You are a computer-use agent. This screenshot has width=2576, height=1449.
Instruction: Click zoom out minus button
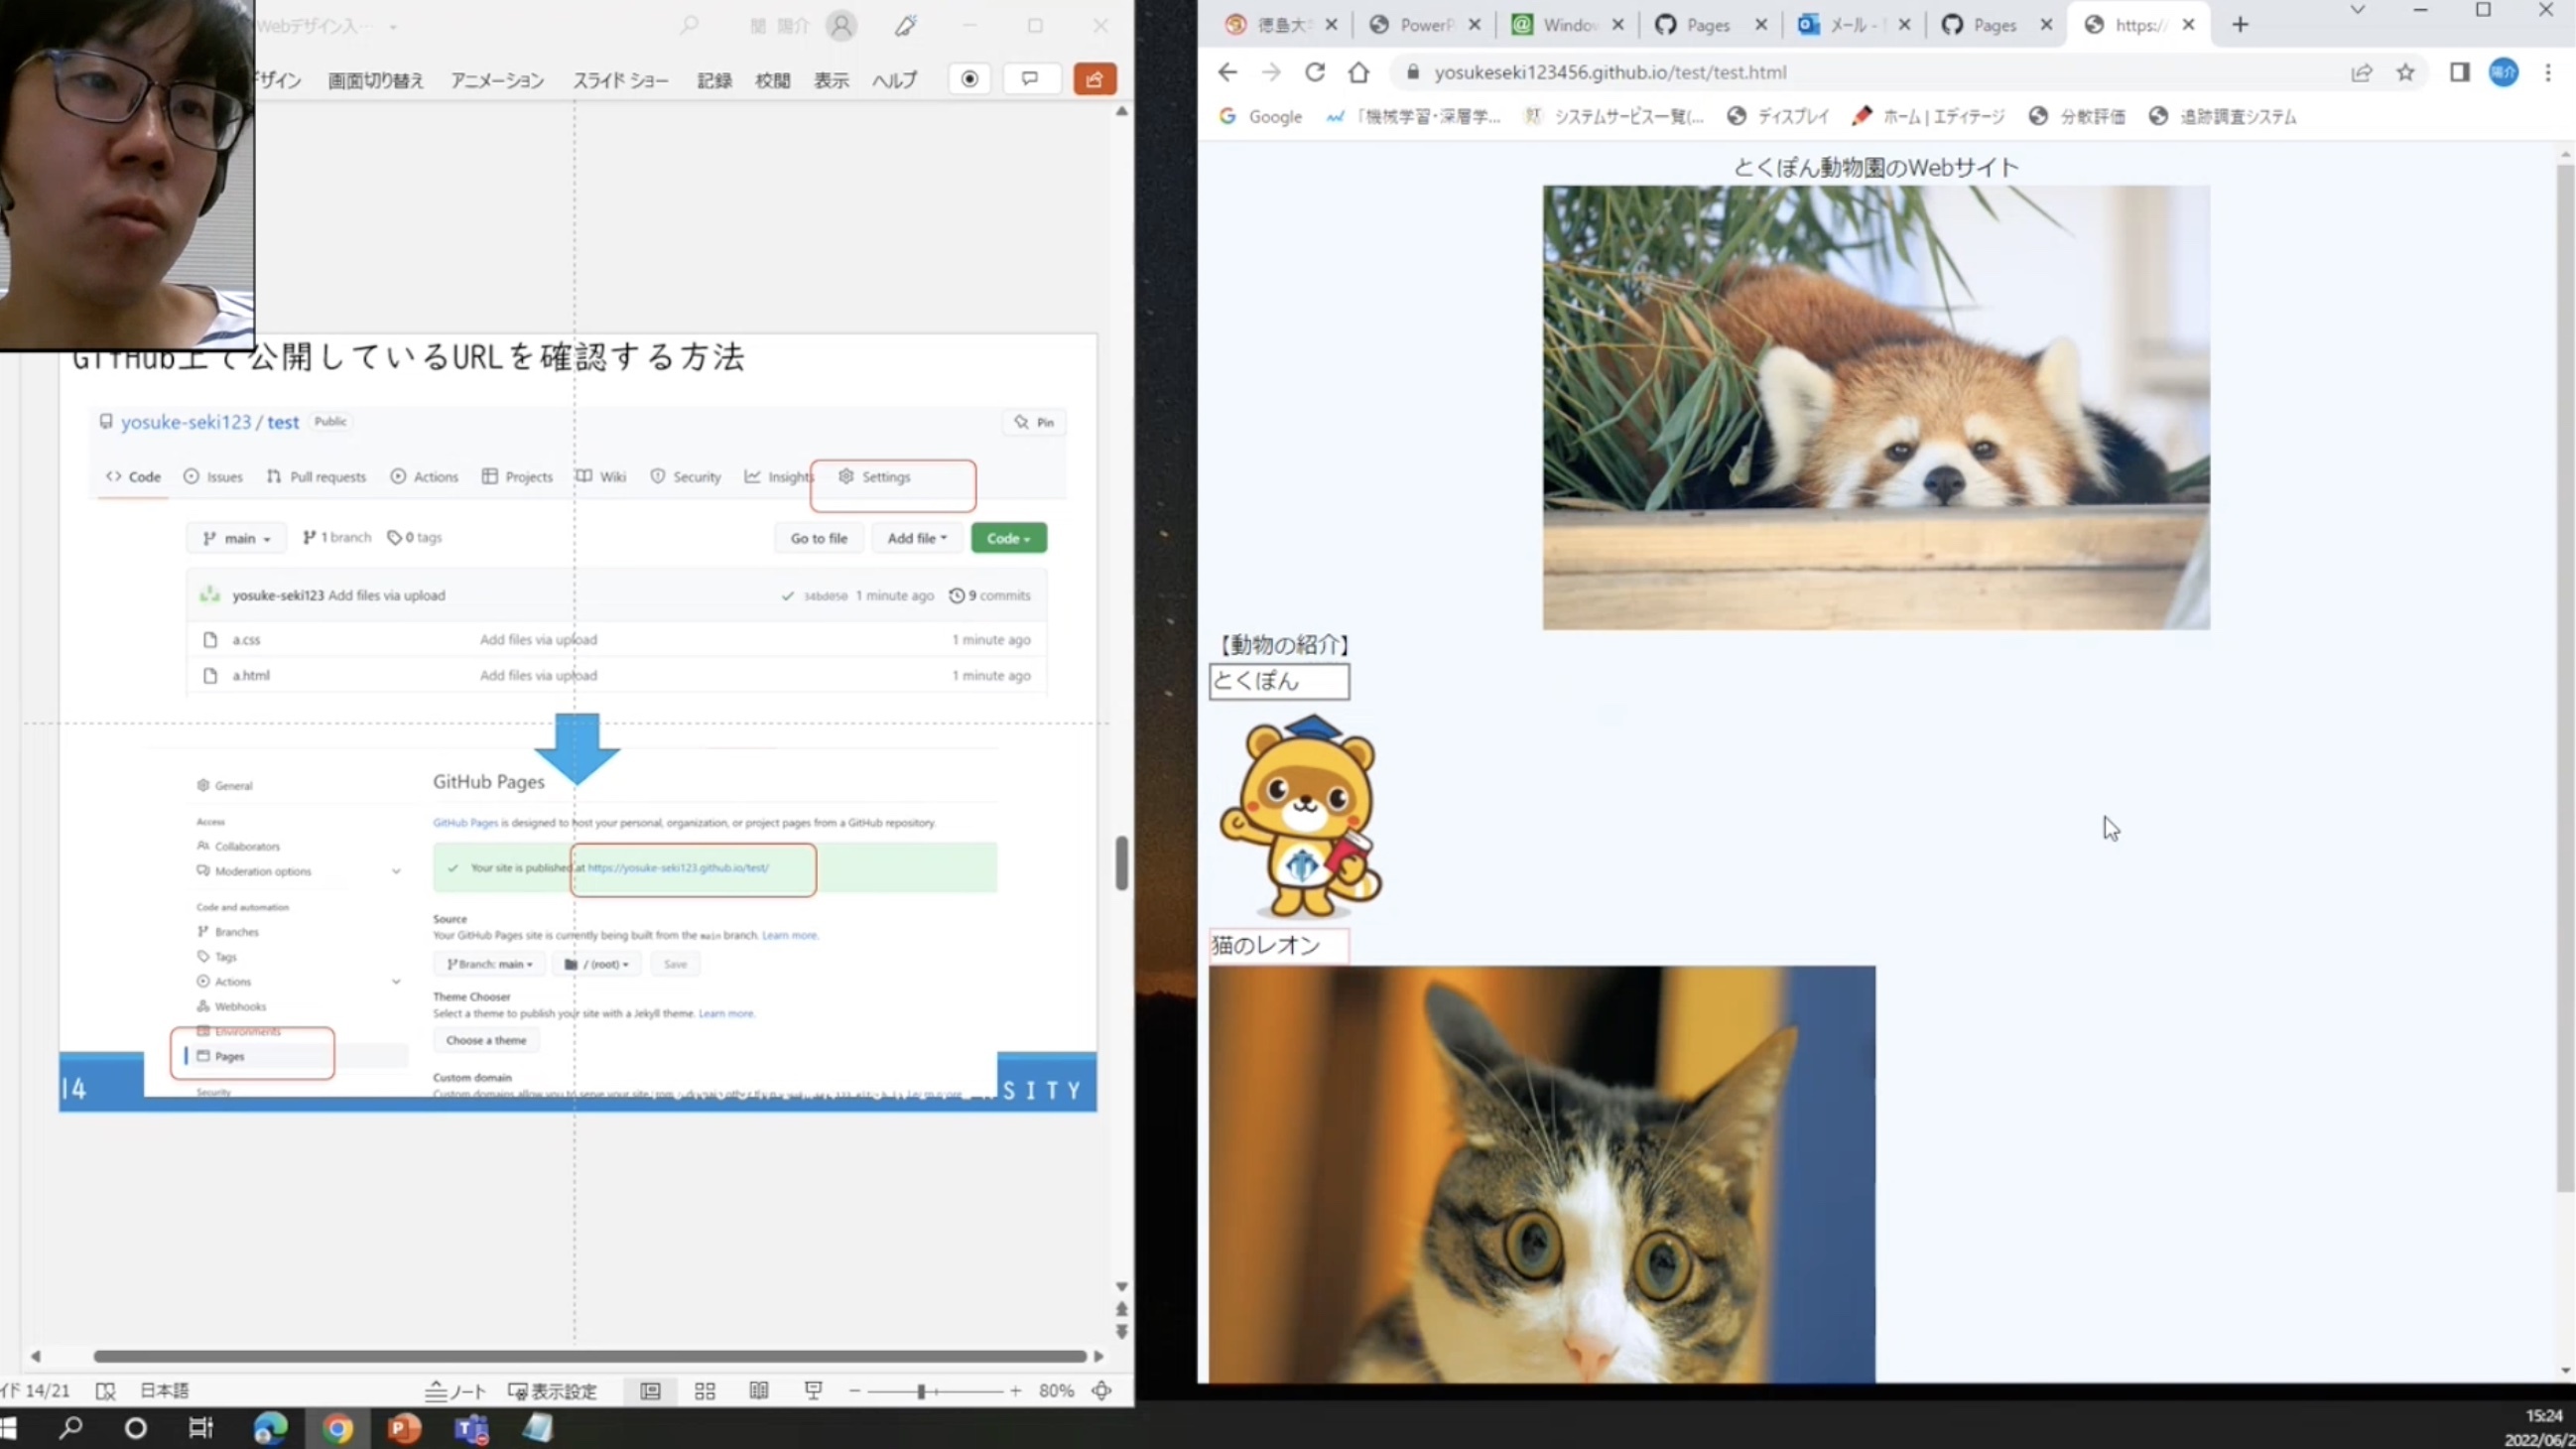pos(855,1391)
